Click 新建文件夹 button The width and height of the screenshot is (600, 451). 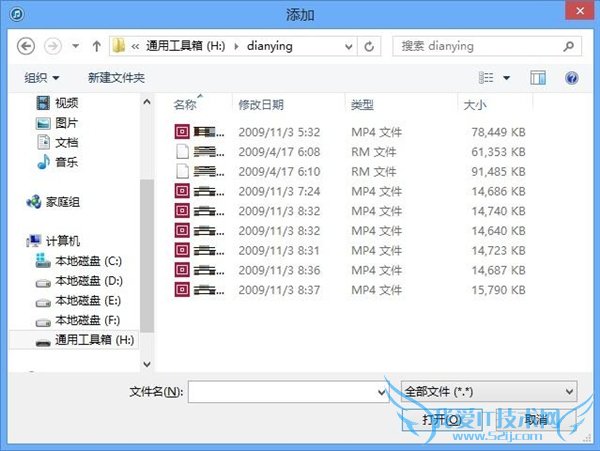(x=116, y=78)
